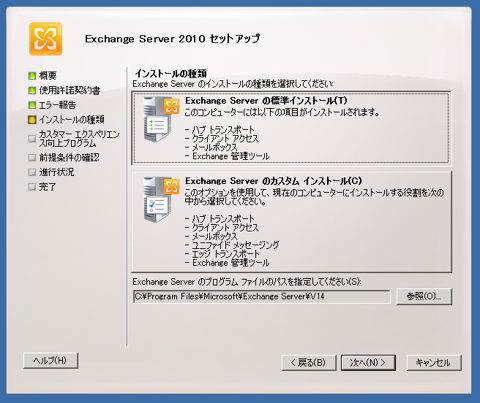Click the 使用許諾契約書 step indicator square
The image size is (480, 403).
click(x=32, y=90)
